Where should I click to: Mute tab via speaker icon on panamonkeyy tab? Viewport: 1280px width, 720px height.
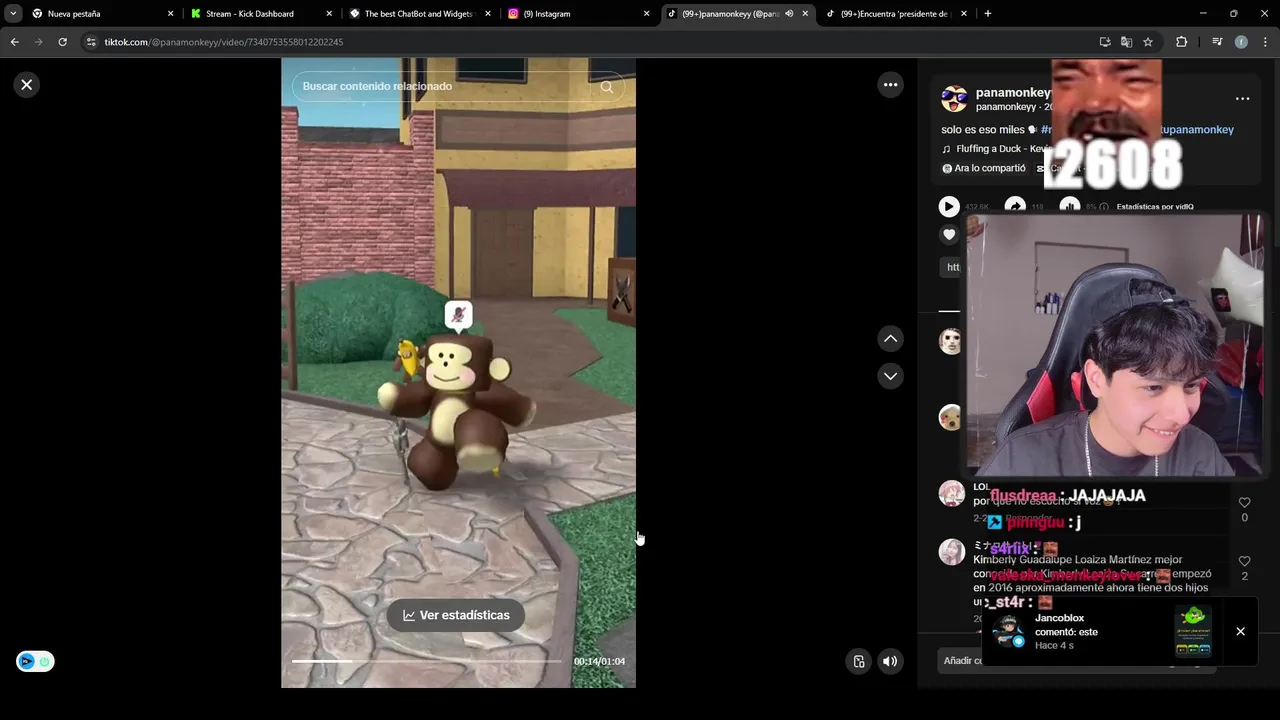point(789,14)
